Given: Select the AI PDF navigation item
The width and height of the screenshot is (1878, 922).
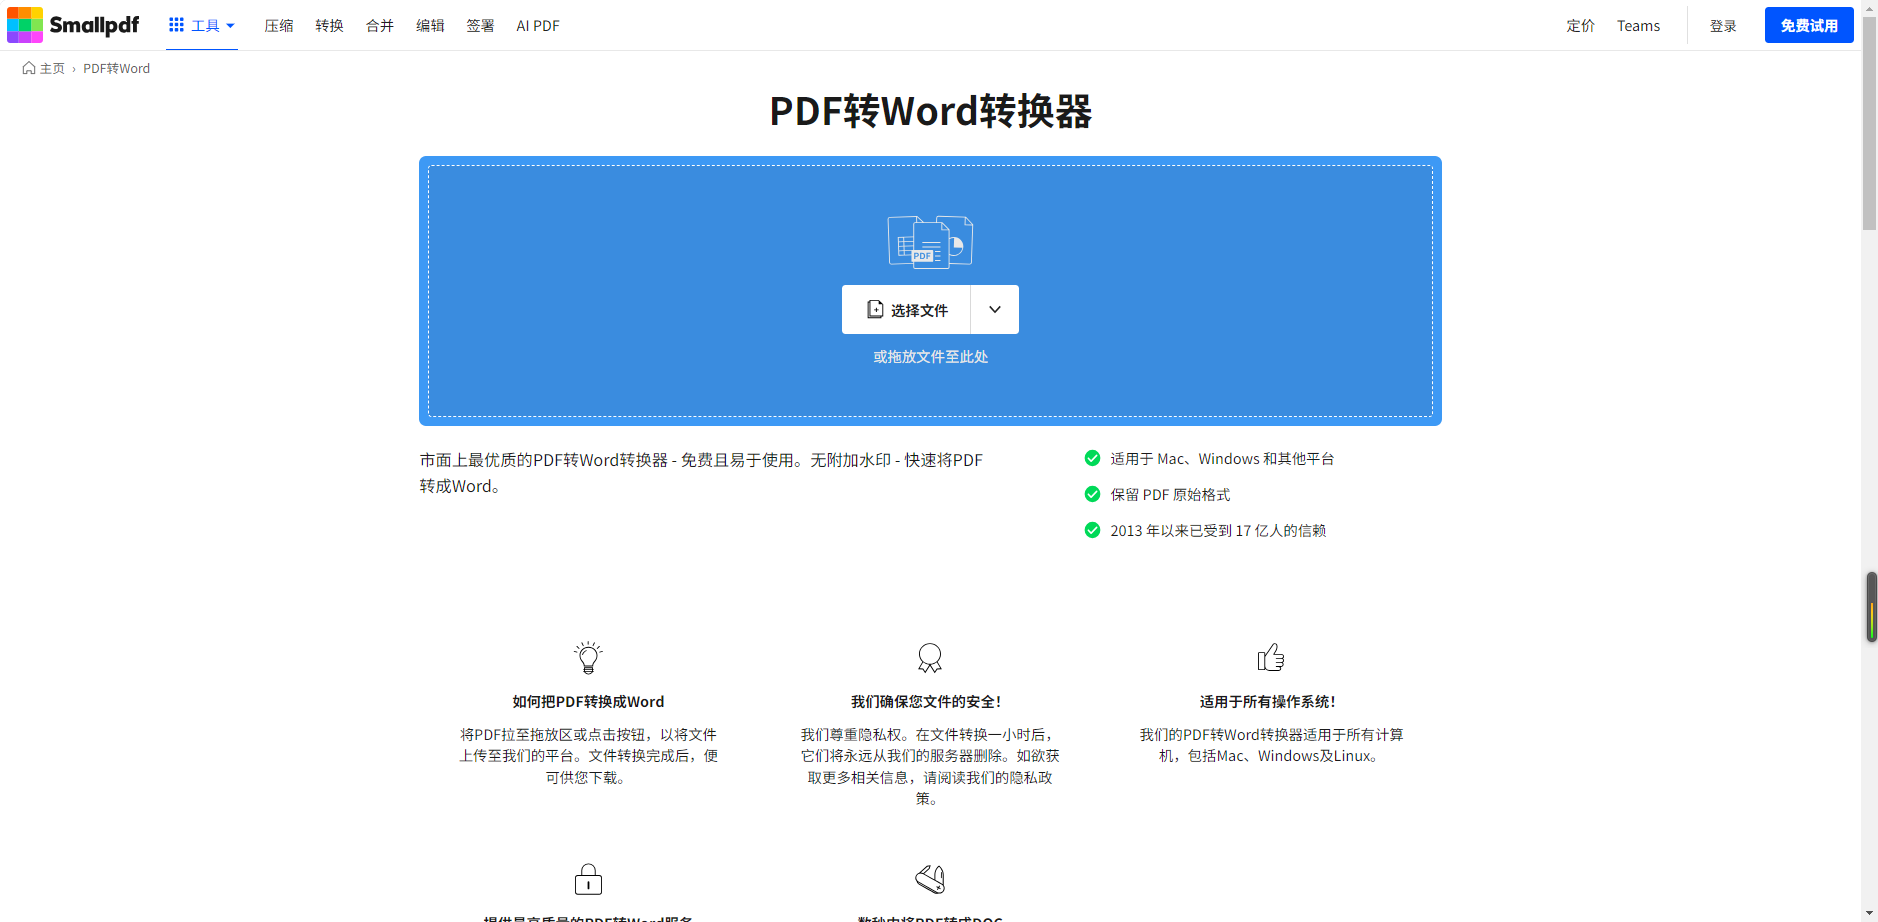Looking at the screenshot, I should click(x=538, y=26).
